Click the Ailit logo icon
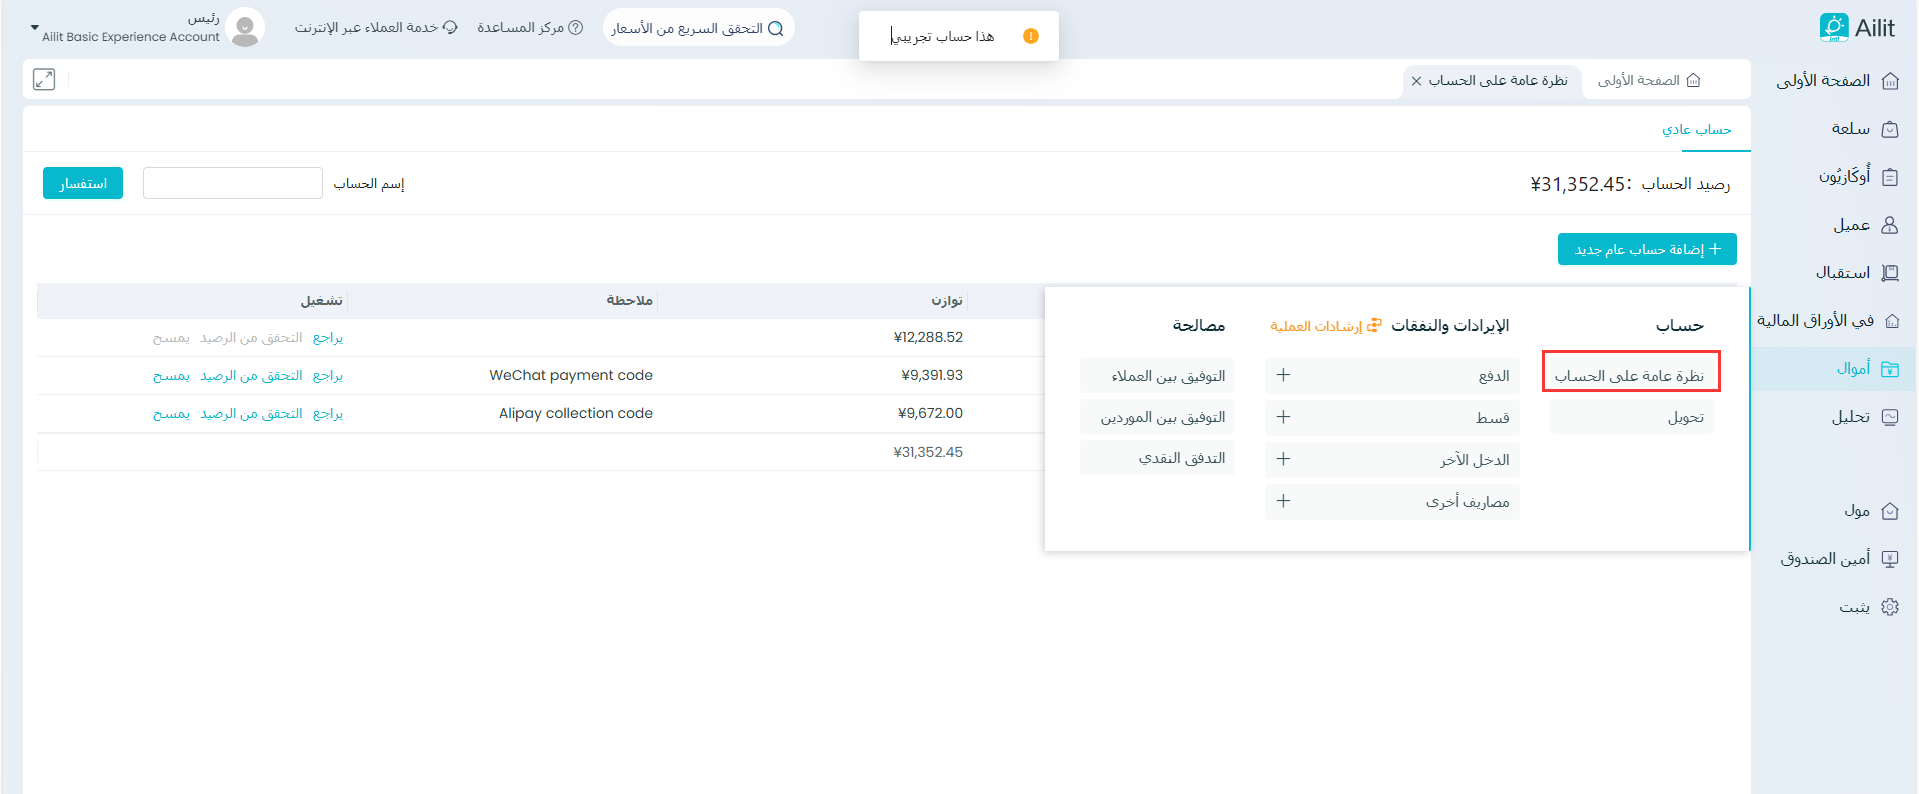Image resolution: width=1919 pixels, height=794 pixels. point(1833,28)
